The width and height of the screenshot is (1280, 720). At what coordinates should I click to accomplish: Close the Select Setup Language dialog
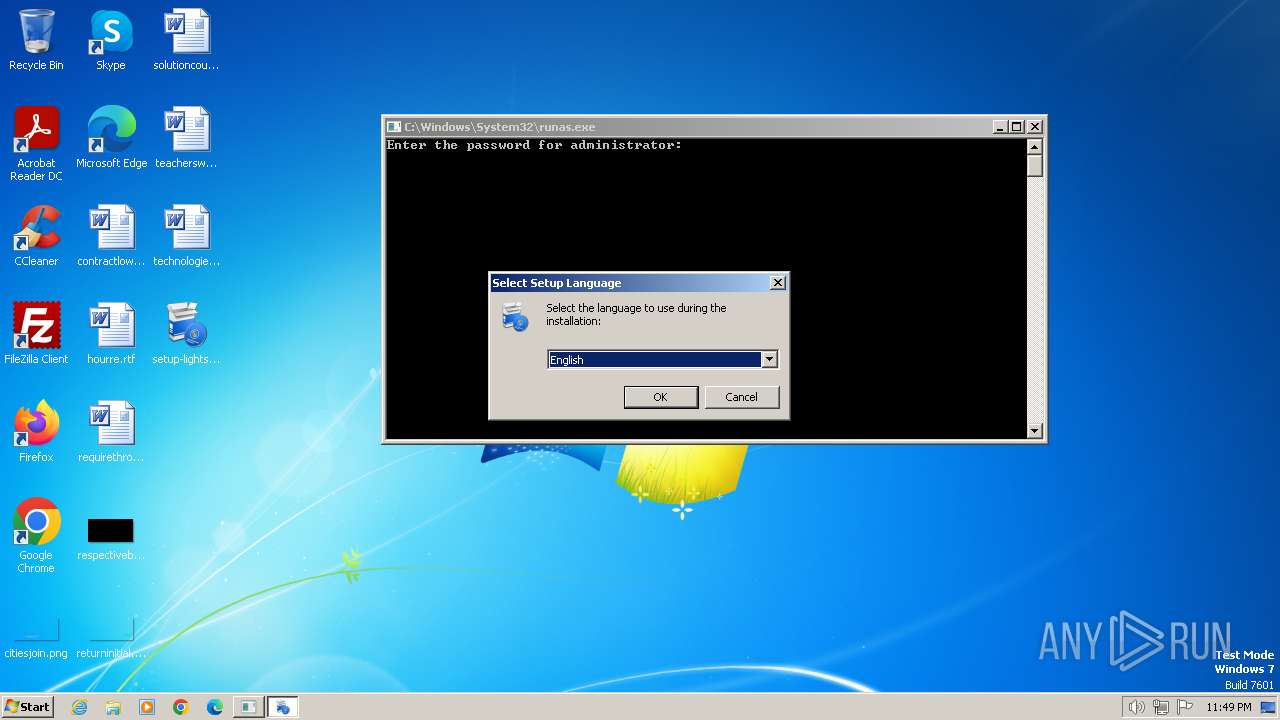(x=777, y=283)
